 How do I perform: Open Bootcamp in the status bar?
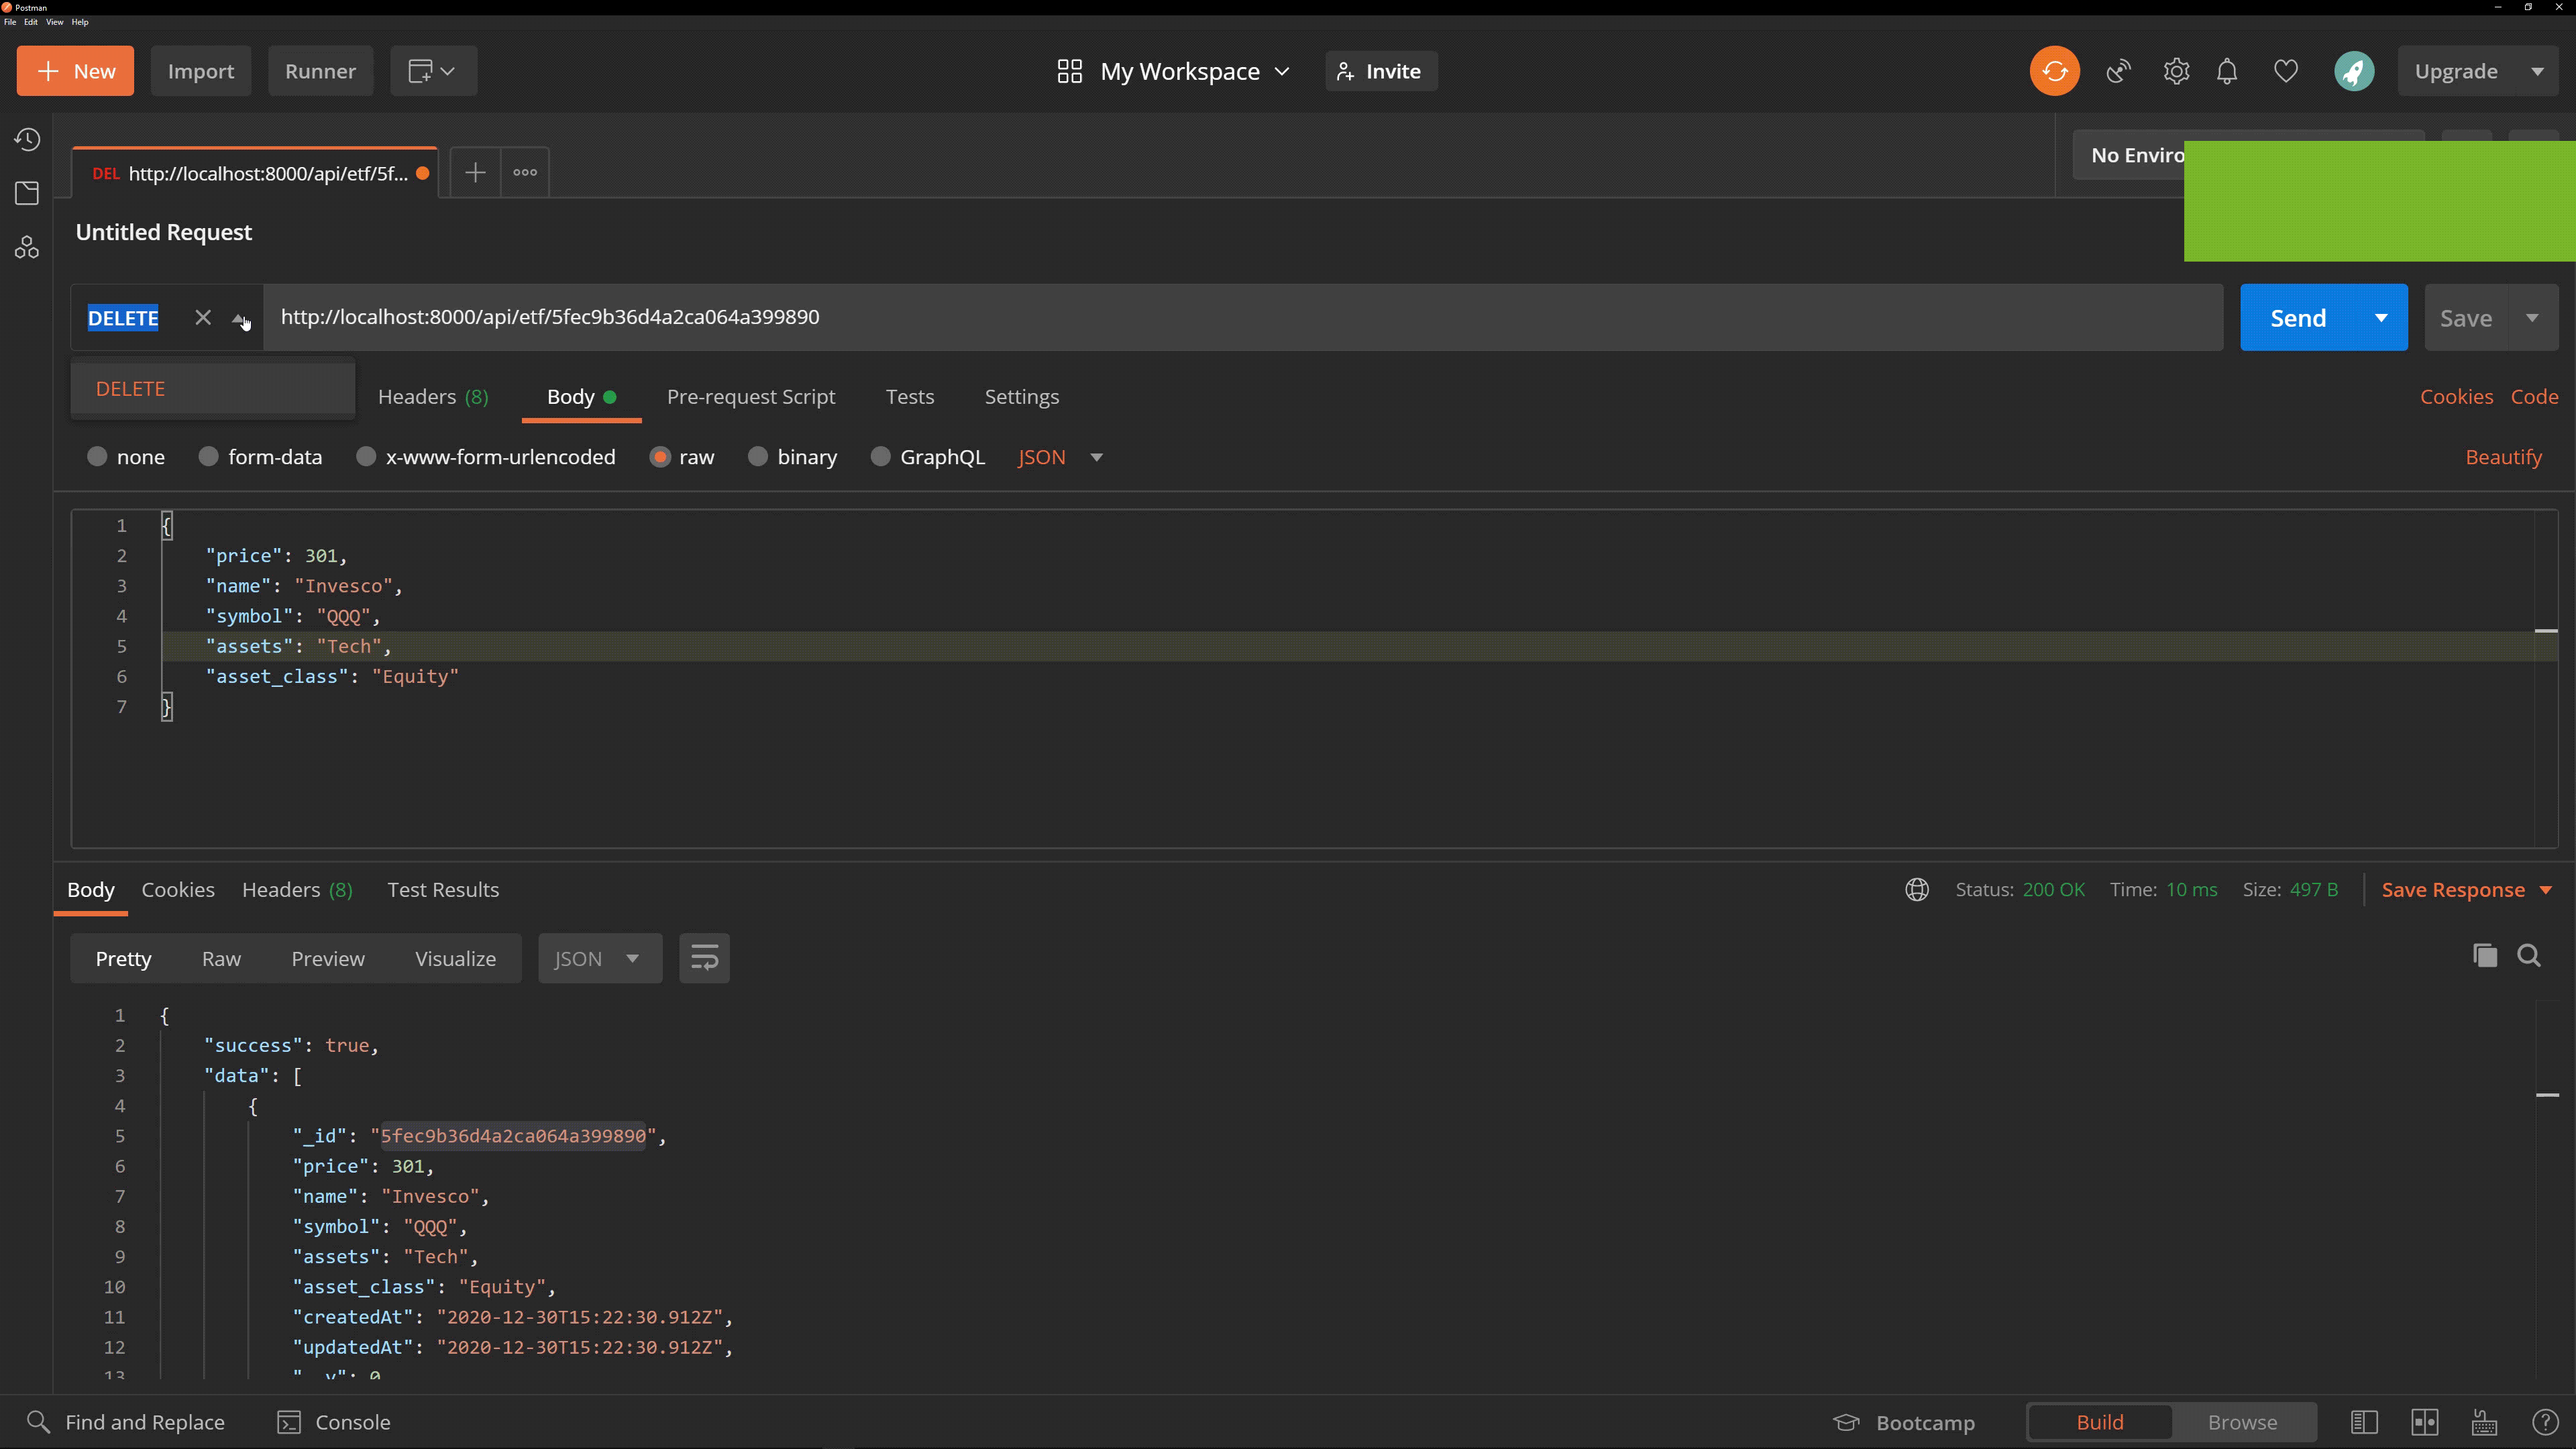[1904, 1422]
